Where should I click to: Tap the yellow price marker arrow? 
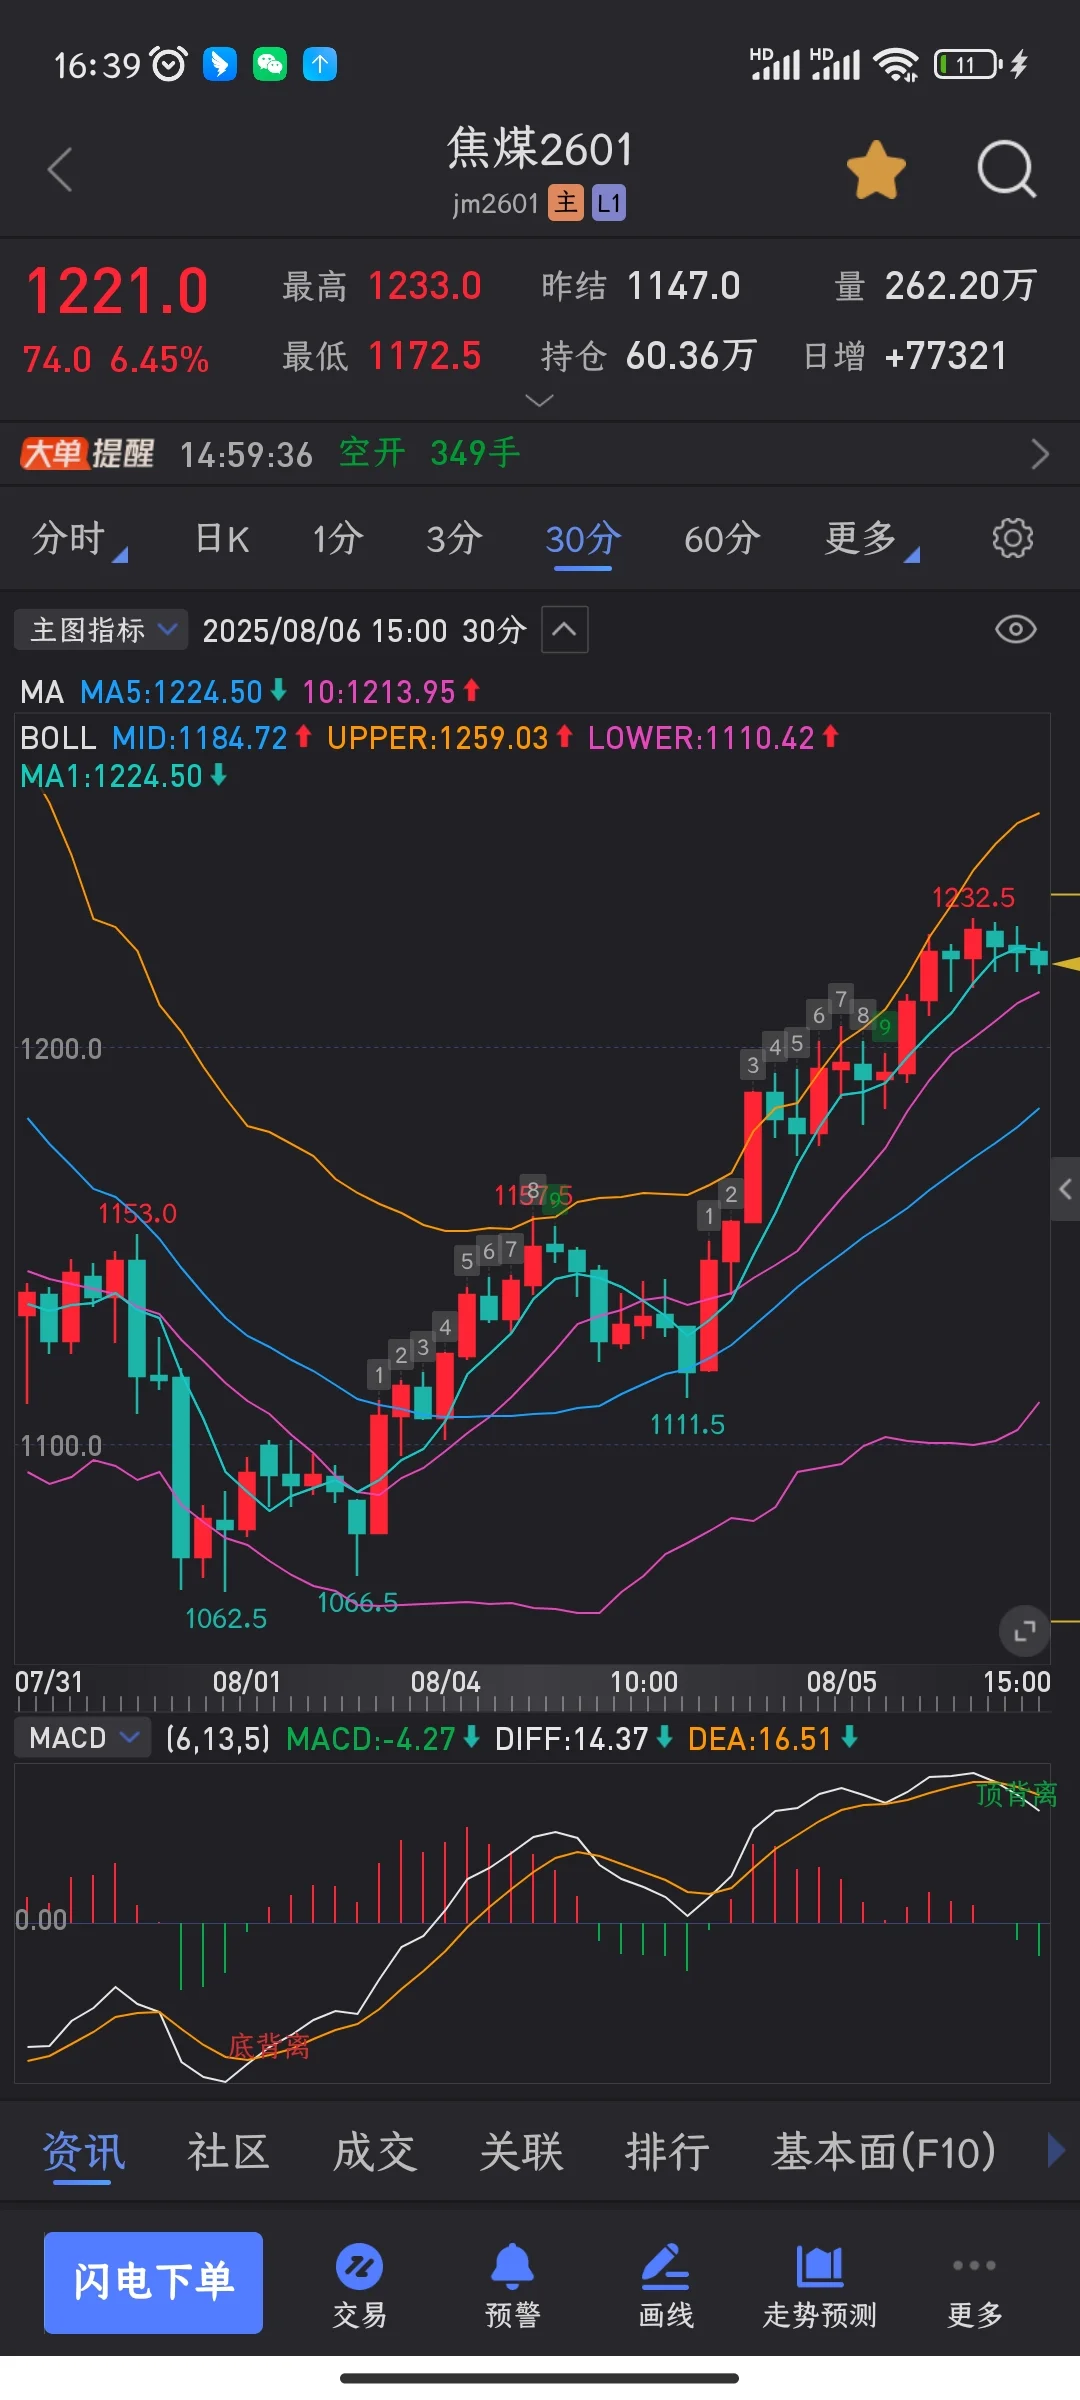(x=1068, y=964)
